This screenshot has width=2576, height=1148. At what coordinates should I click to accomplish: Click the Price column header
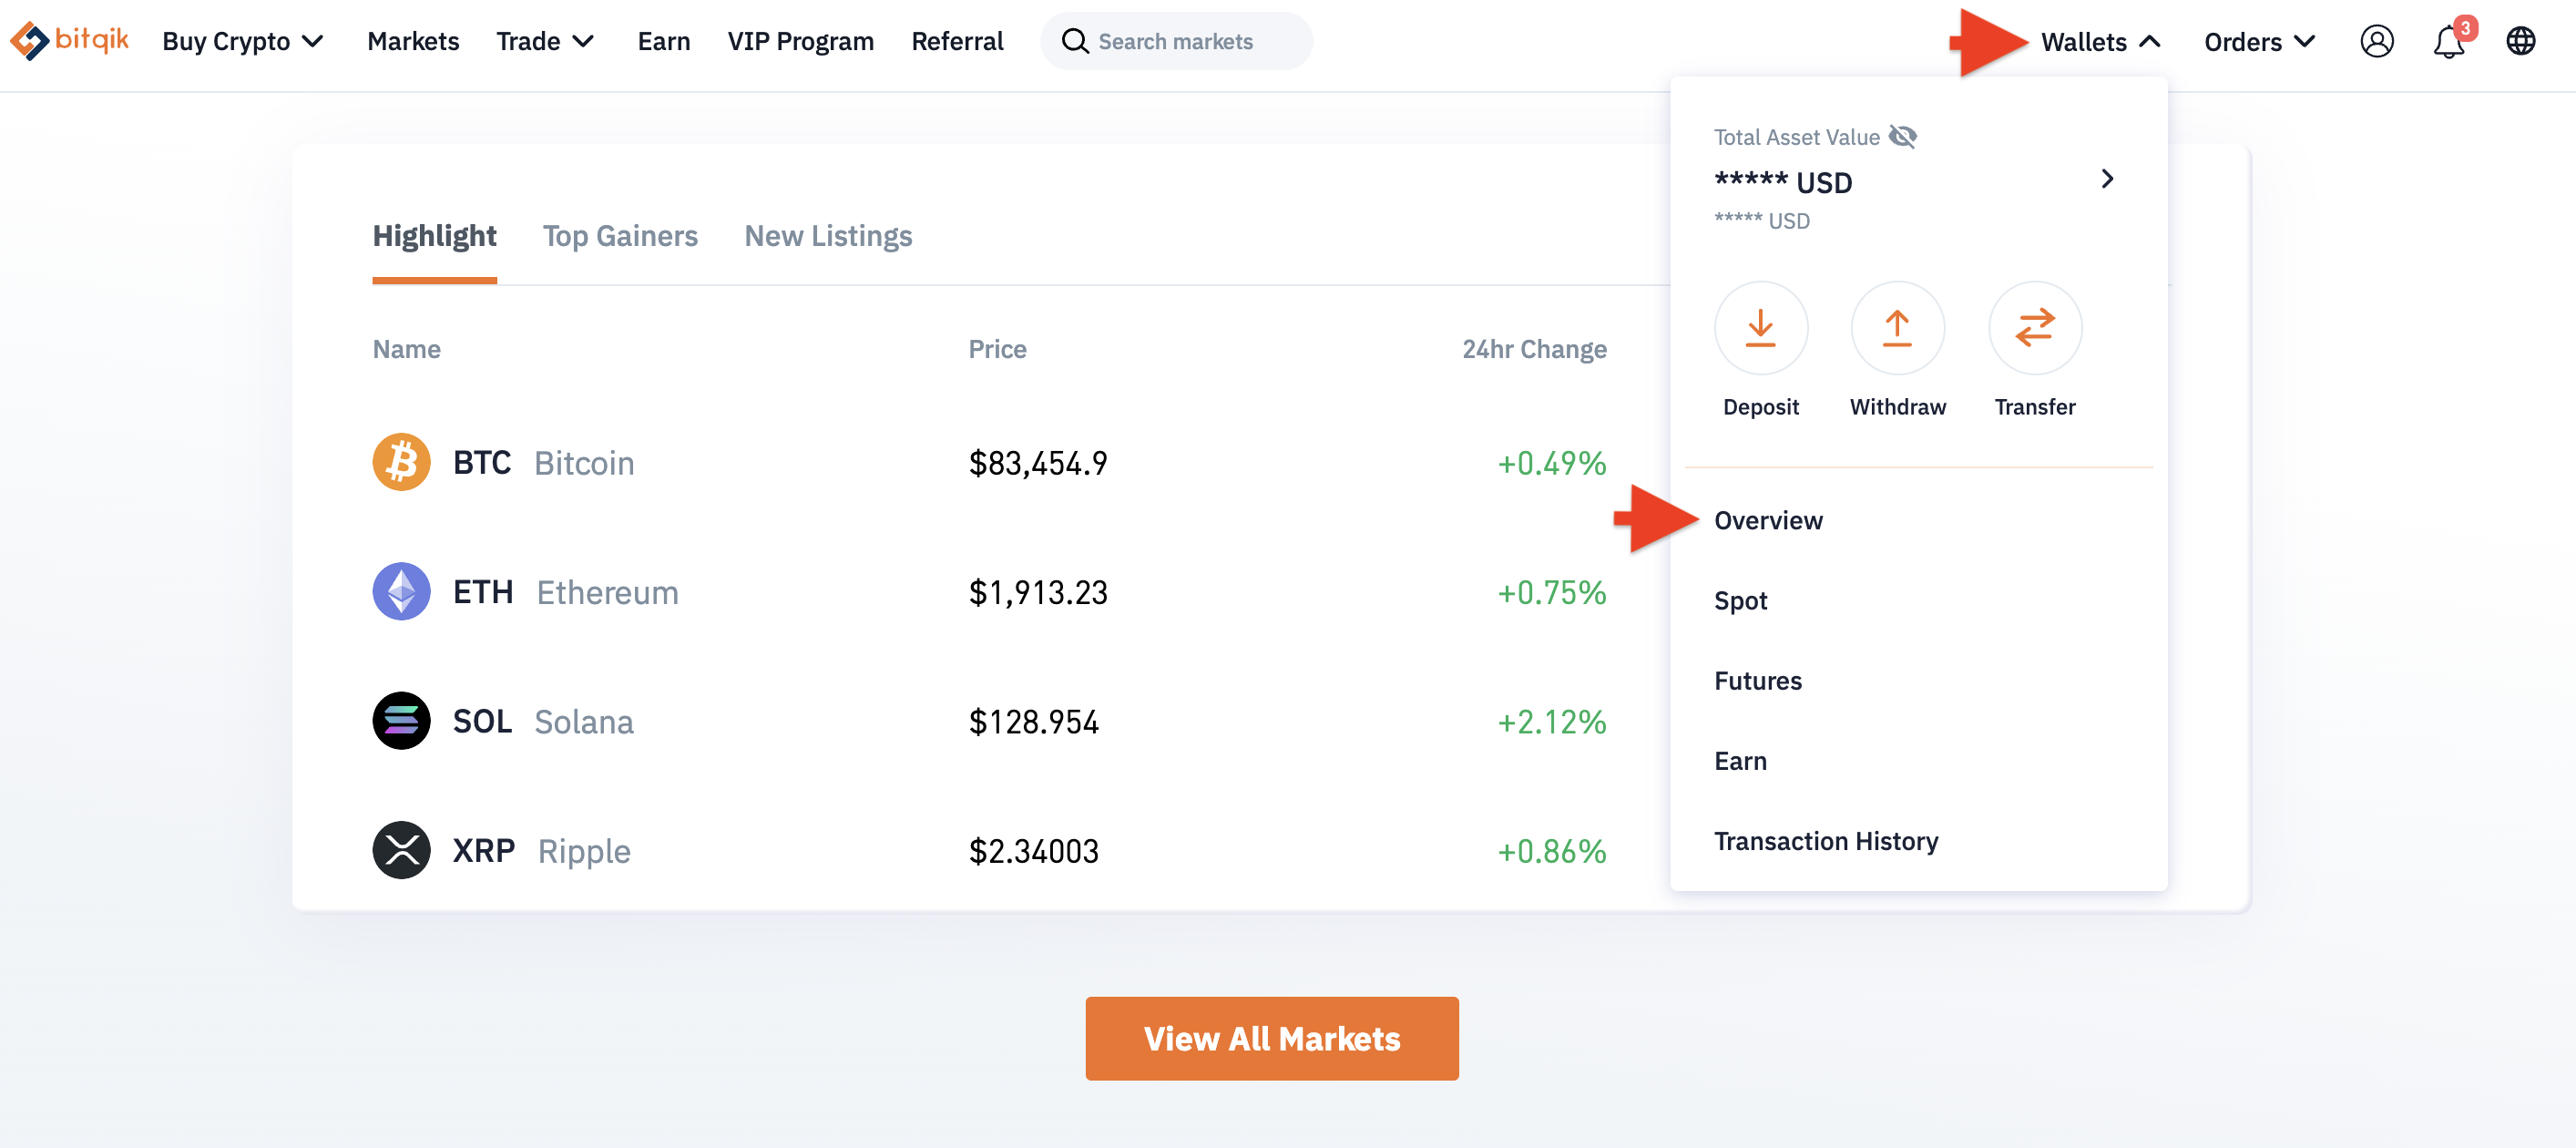[997, 348]
